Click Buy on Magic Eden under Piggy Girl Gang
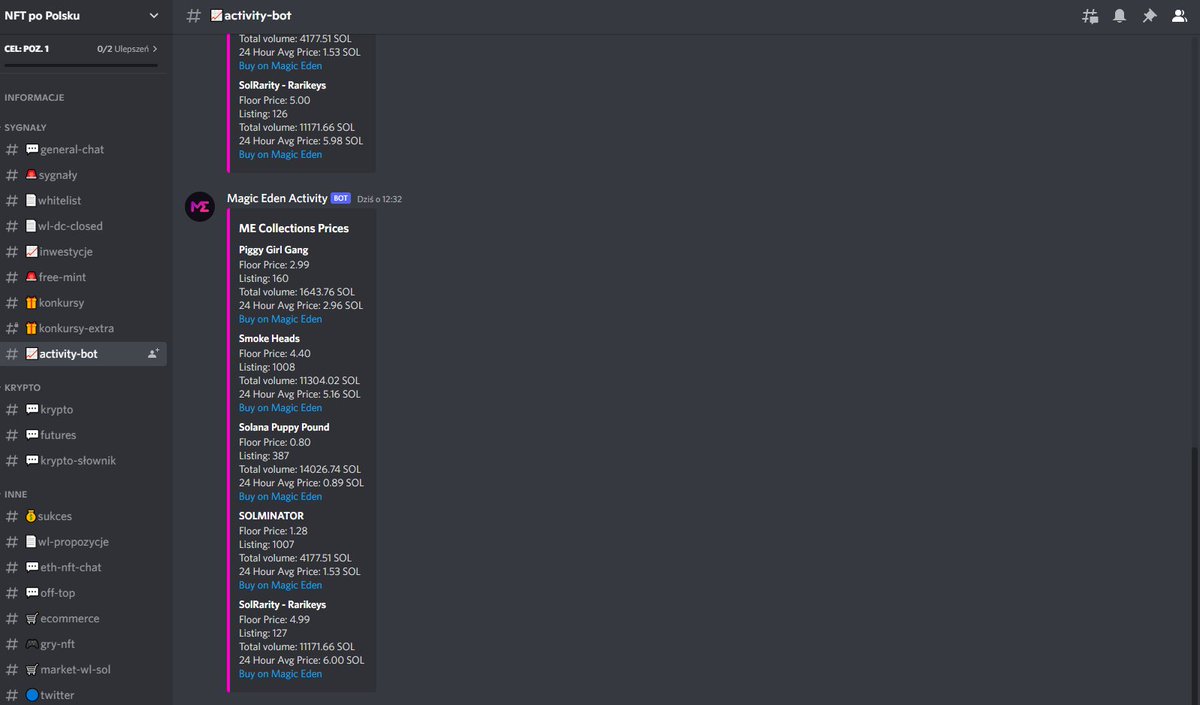The width and height of the screenshot is (1200, 705). (x=280, y=320)
